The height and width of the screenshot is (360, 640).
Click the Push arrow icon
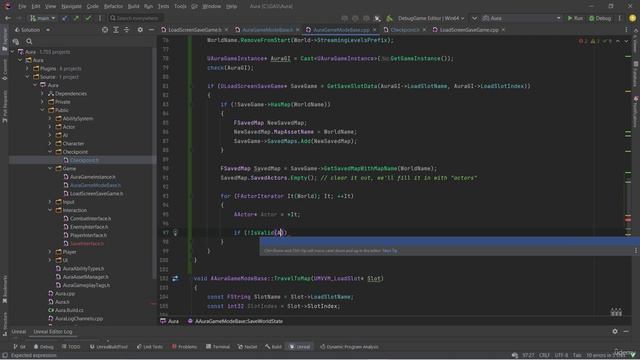[76, 18]
